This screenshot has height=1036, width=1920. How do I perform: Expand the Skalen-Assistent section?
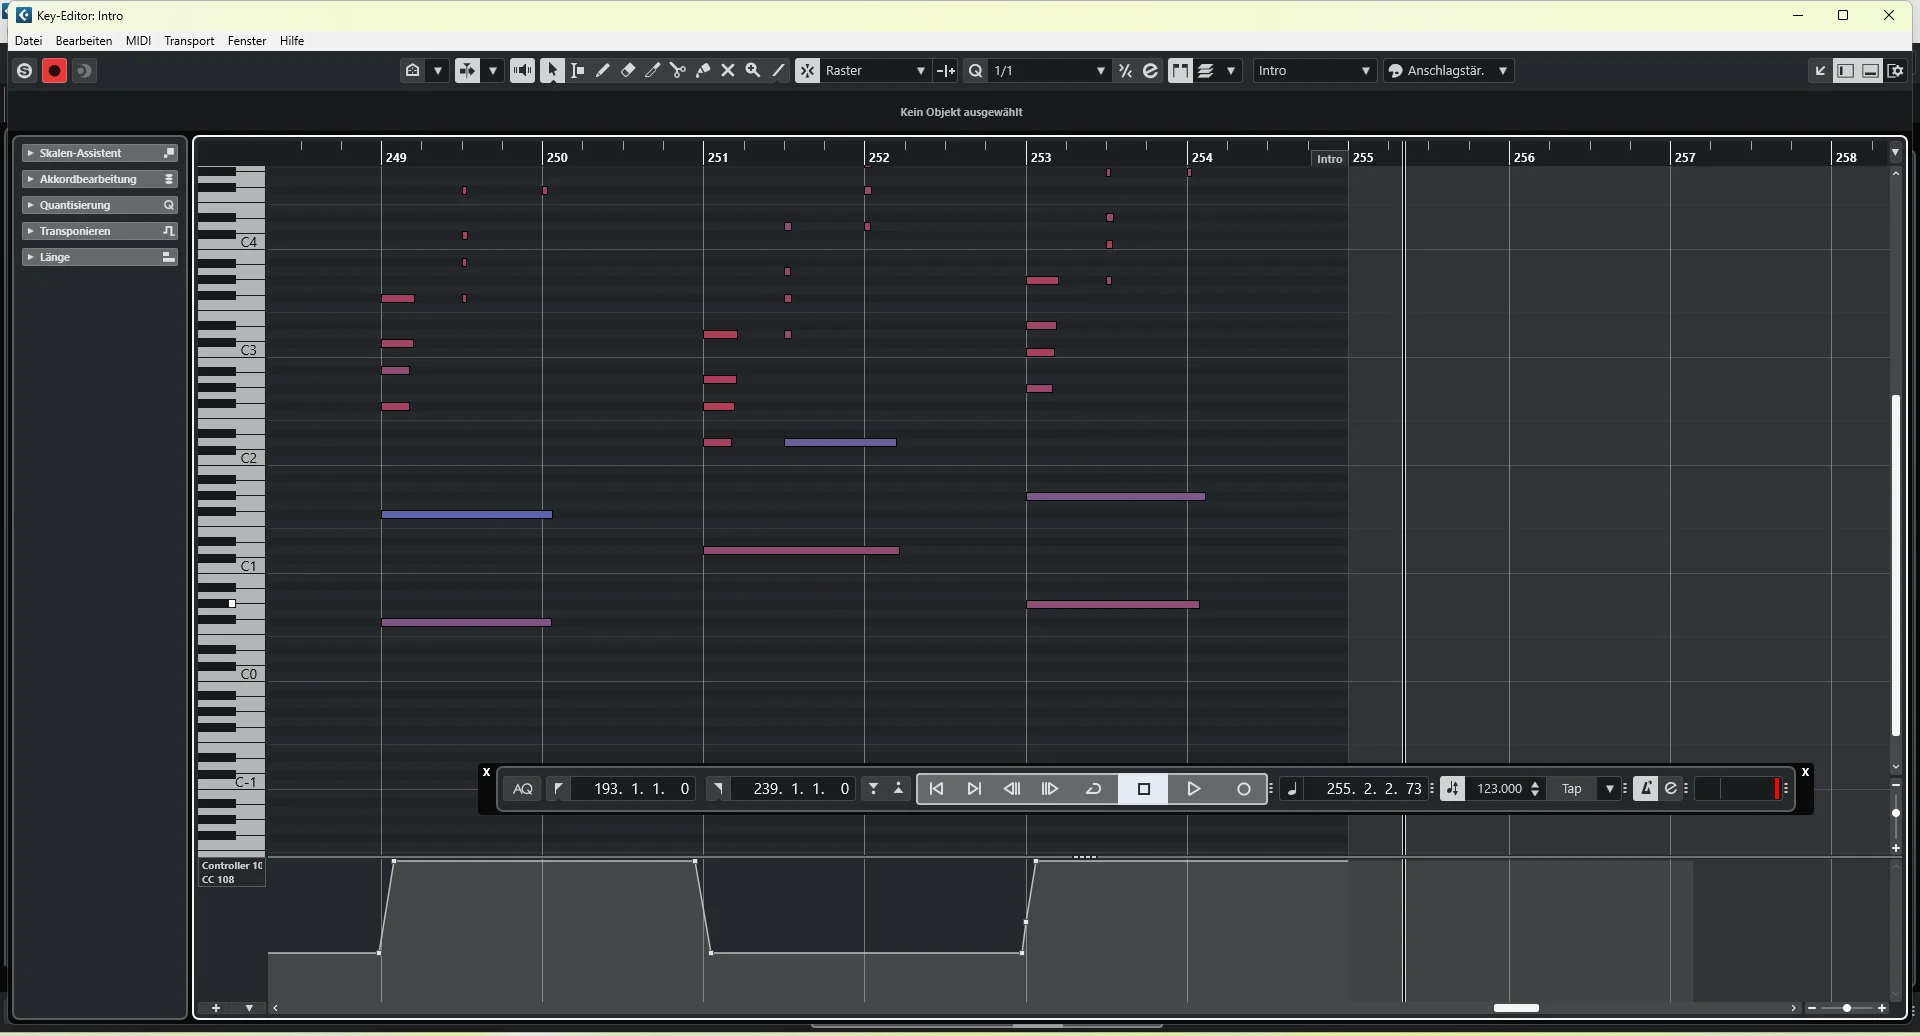pos(100,153)
